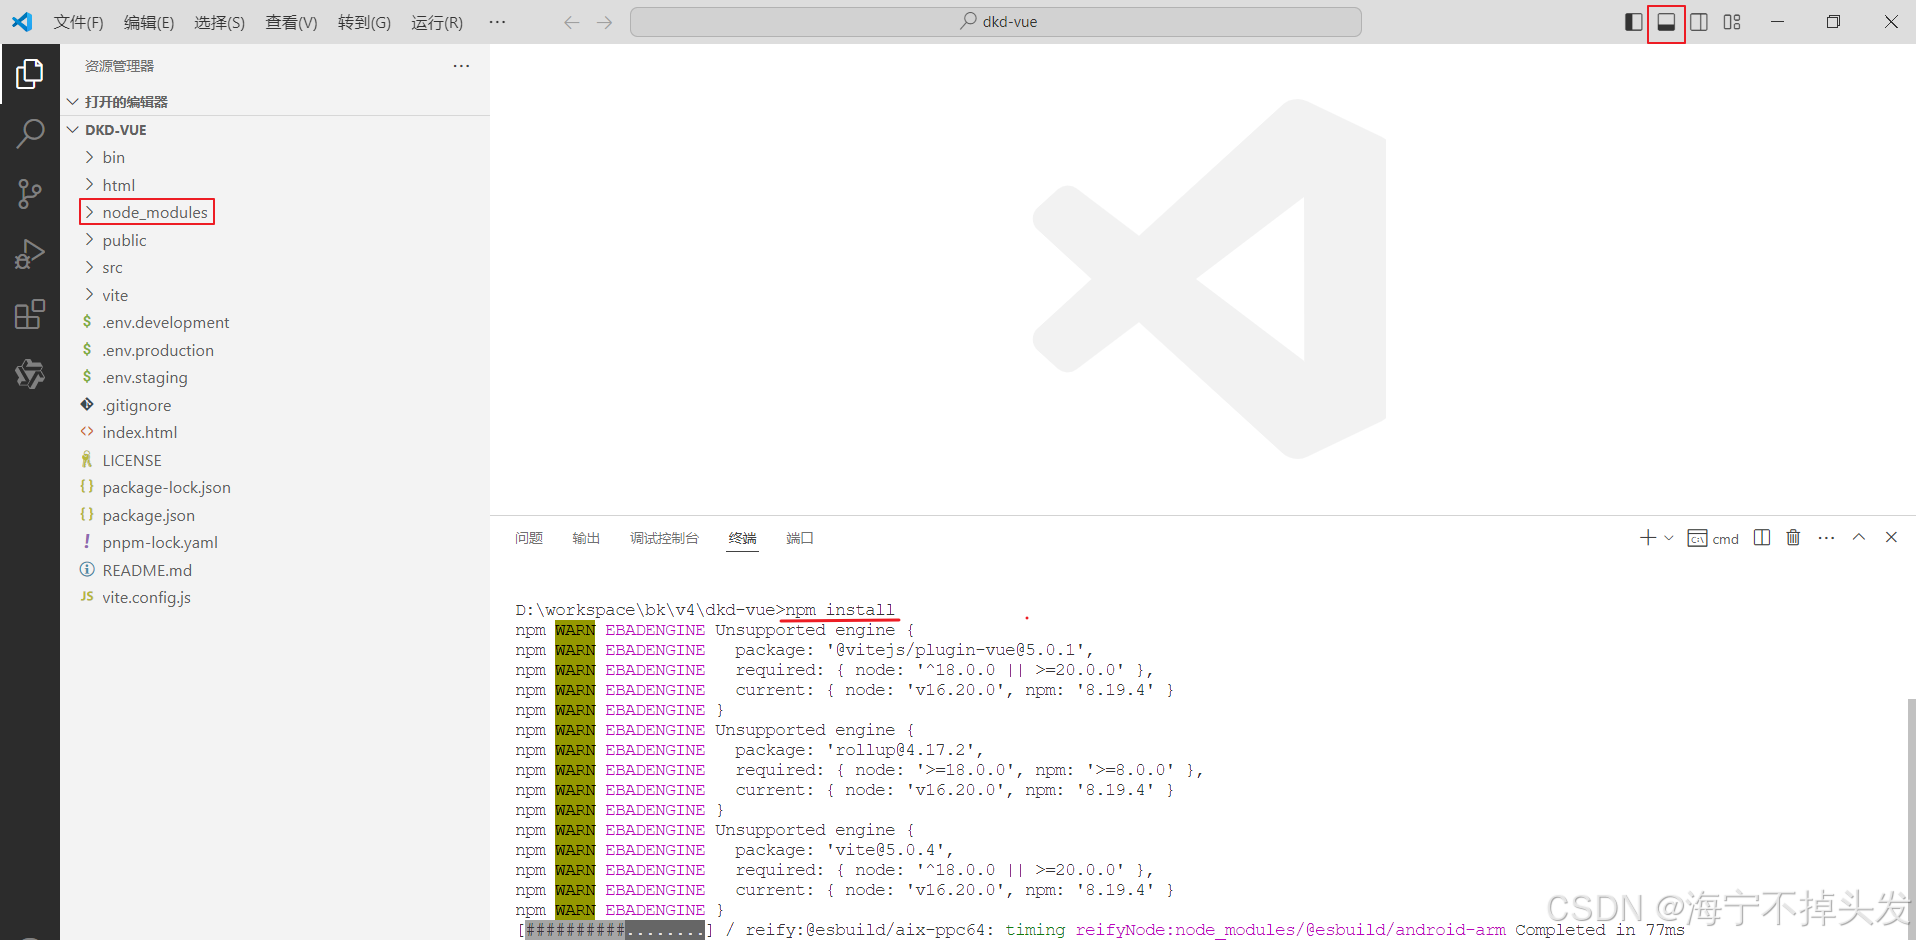Open package-lock.json file
The height and width of the screenshot is (940, 1916).
(275, 487)
